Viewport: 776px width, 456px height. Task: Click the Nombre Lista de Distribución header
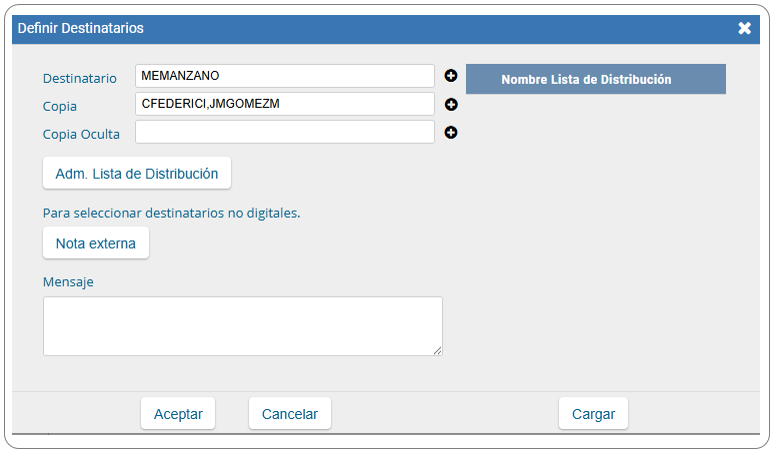click(x=595, y=79)
